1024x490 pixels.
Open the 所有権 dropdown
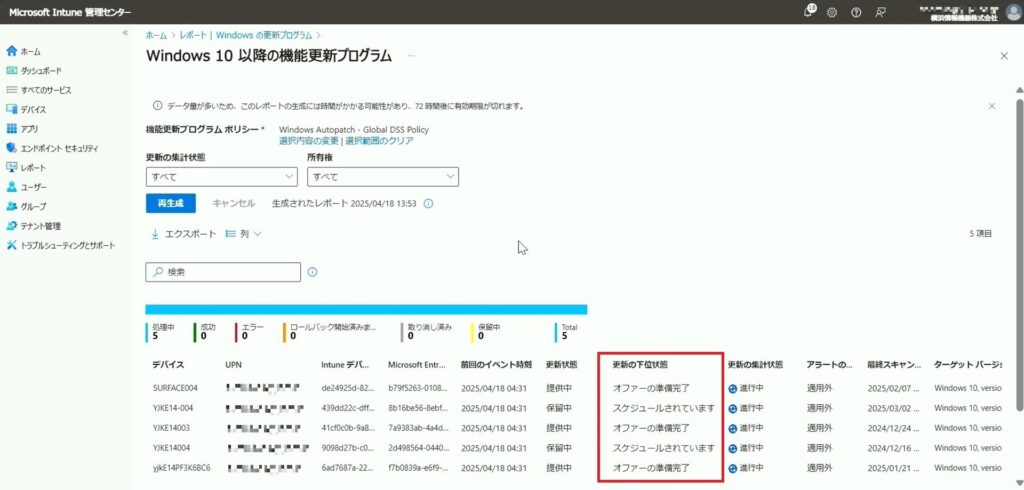point(383,176)
